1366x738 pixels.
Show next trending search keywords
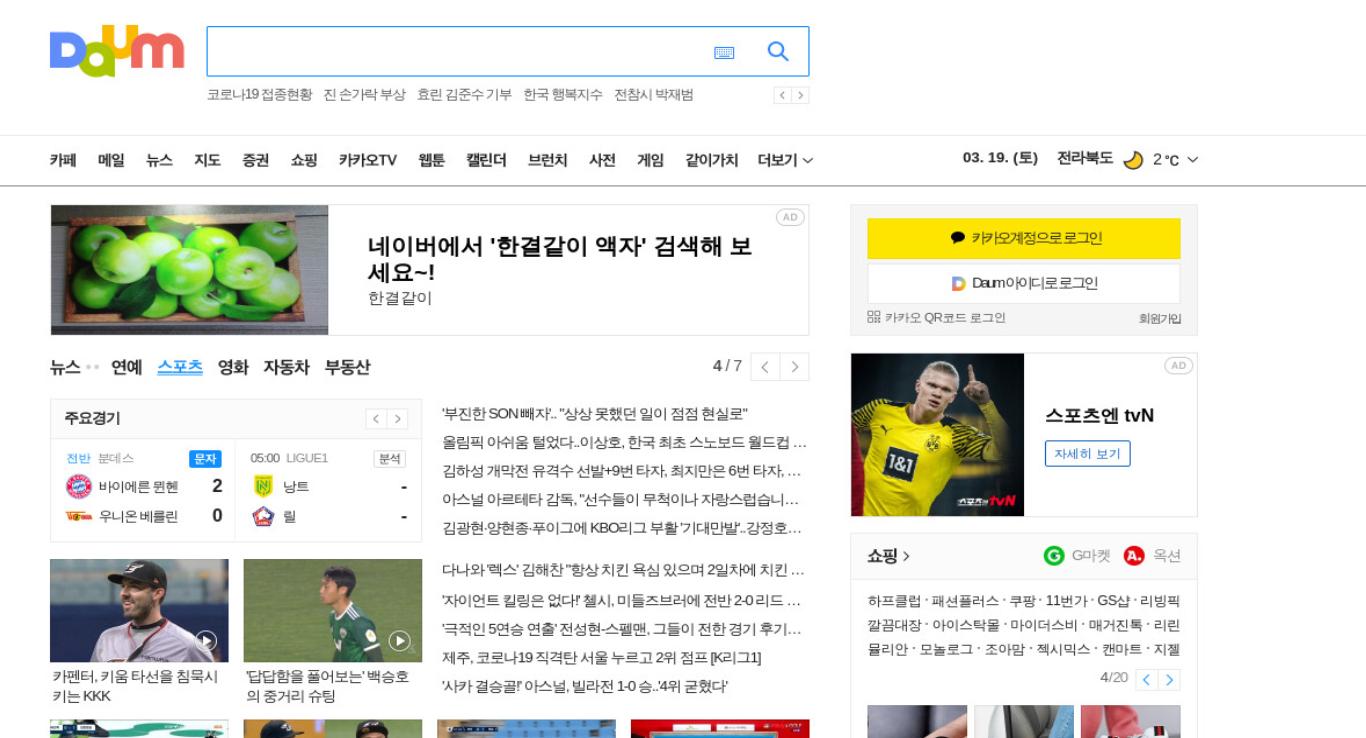coord(800,95)
